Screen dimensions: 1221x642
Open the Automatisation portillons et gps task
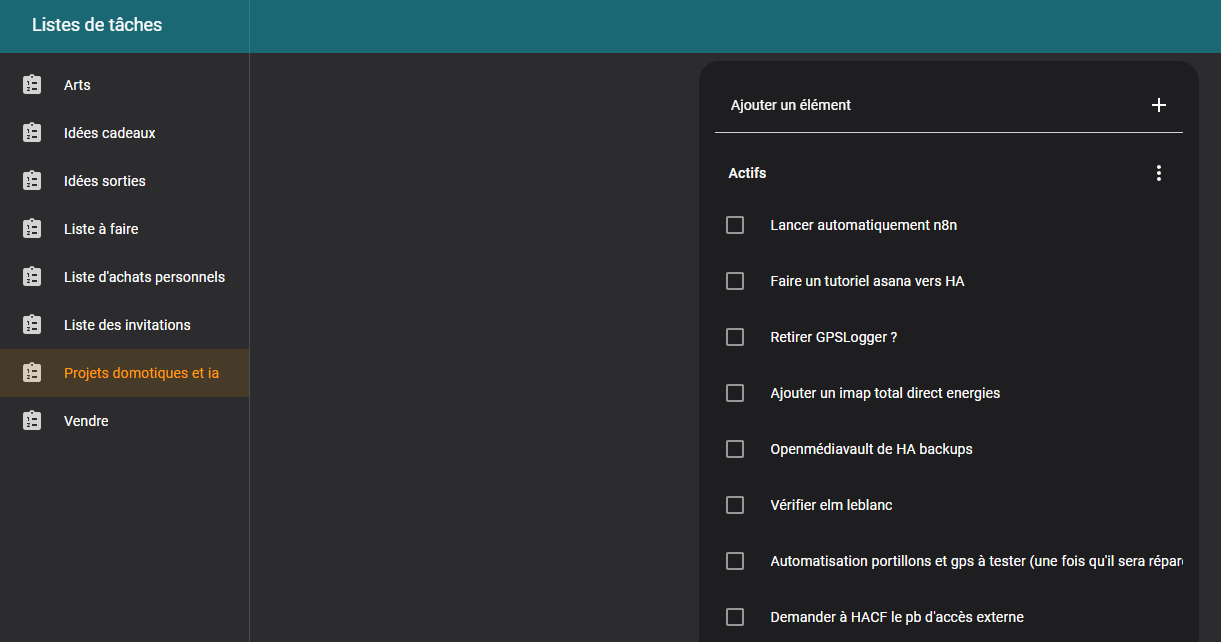click(x=975, y=561)
